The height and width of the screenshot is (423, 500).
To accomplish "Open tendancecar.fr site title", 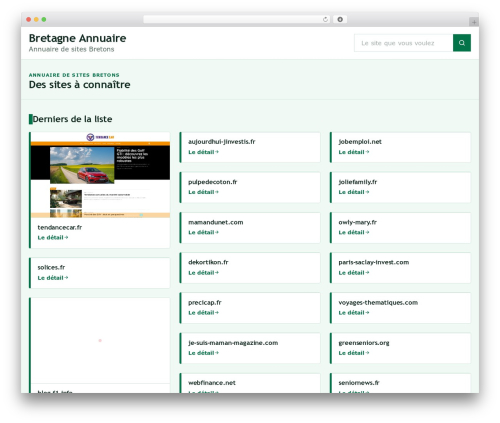I will pyautogui.click(x=60, y=227).
